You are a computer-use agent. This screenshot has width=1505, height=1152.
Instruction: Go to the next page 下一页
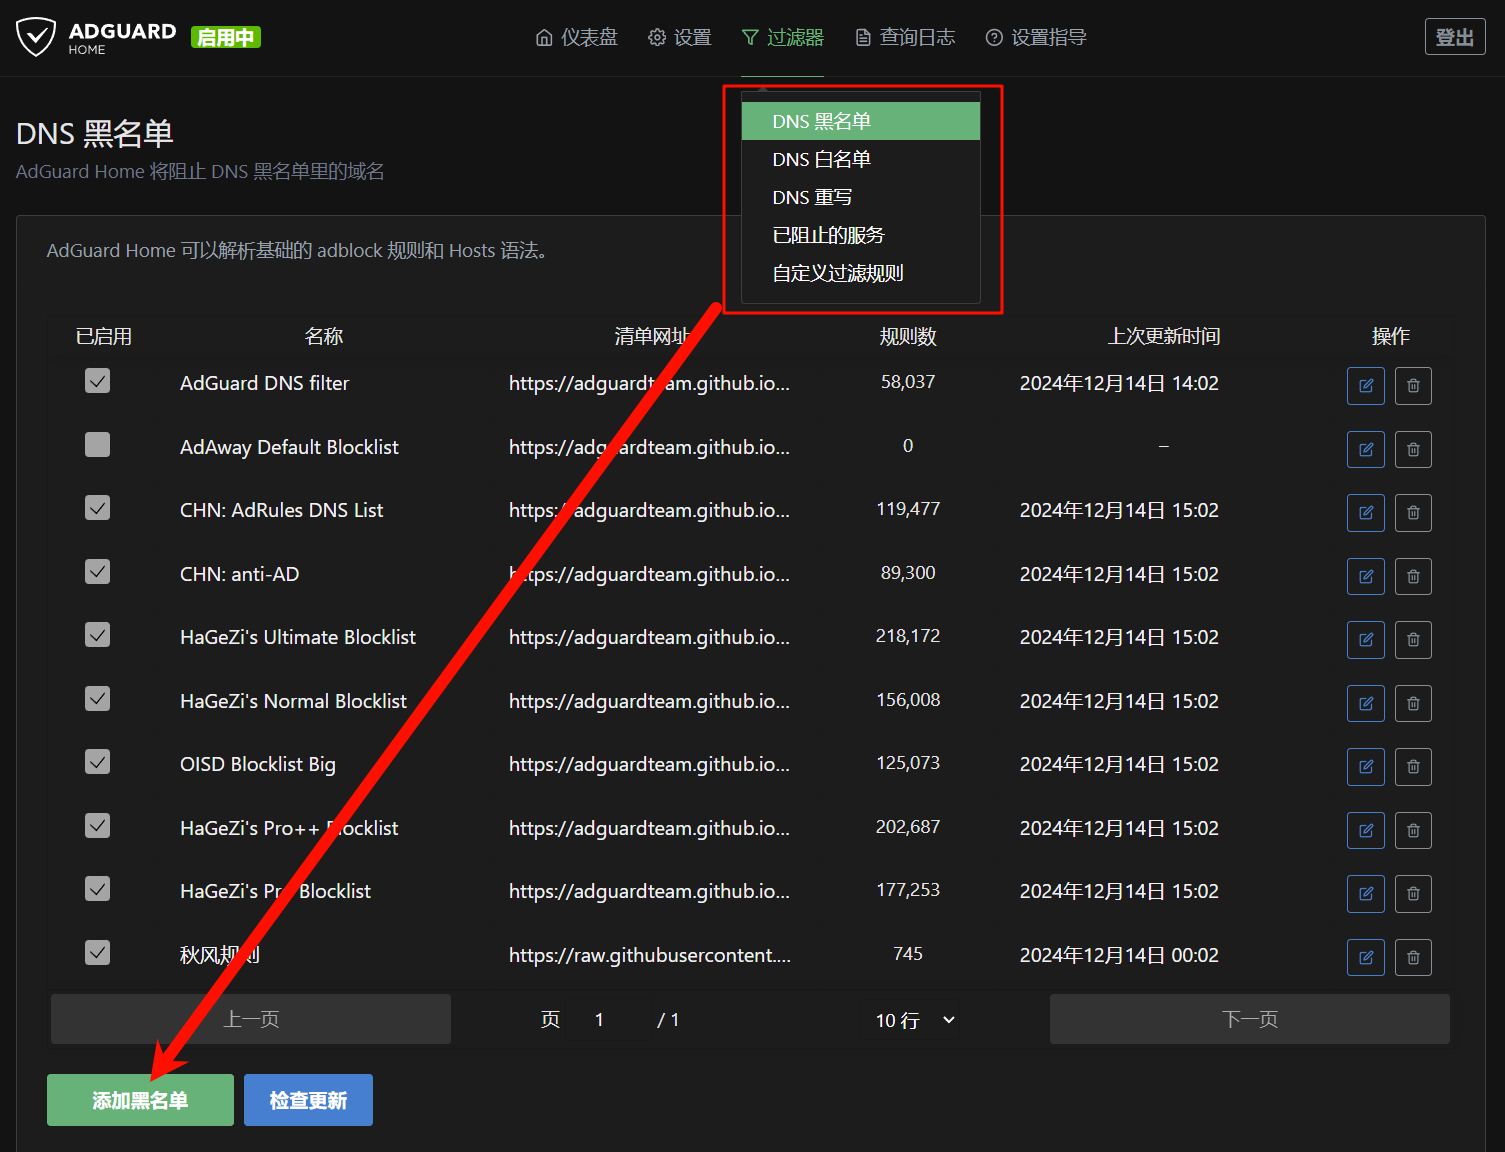(x=1250, y=1019)
